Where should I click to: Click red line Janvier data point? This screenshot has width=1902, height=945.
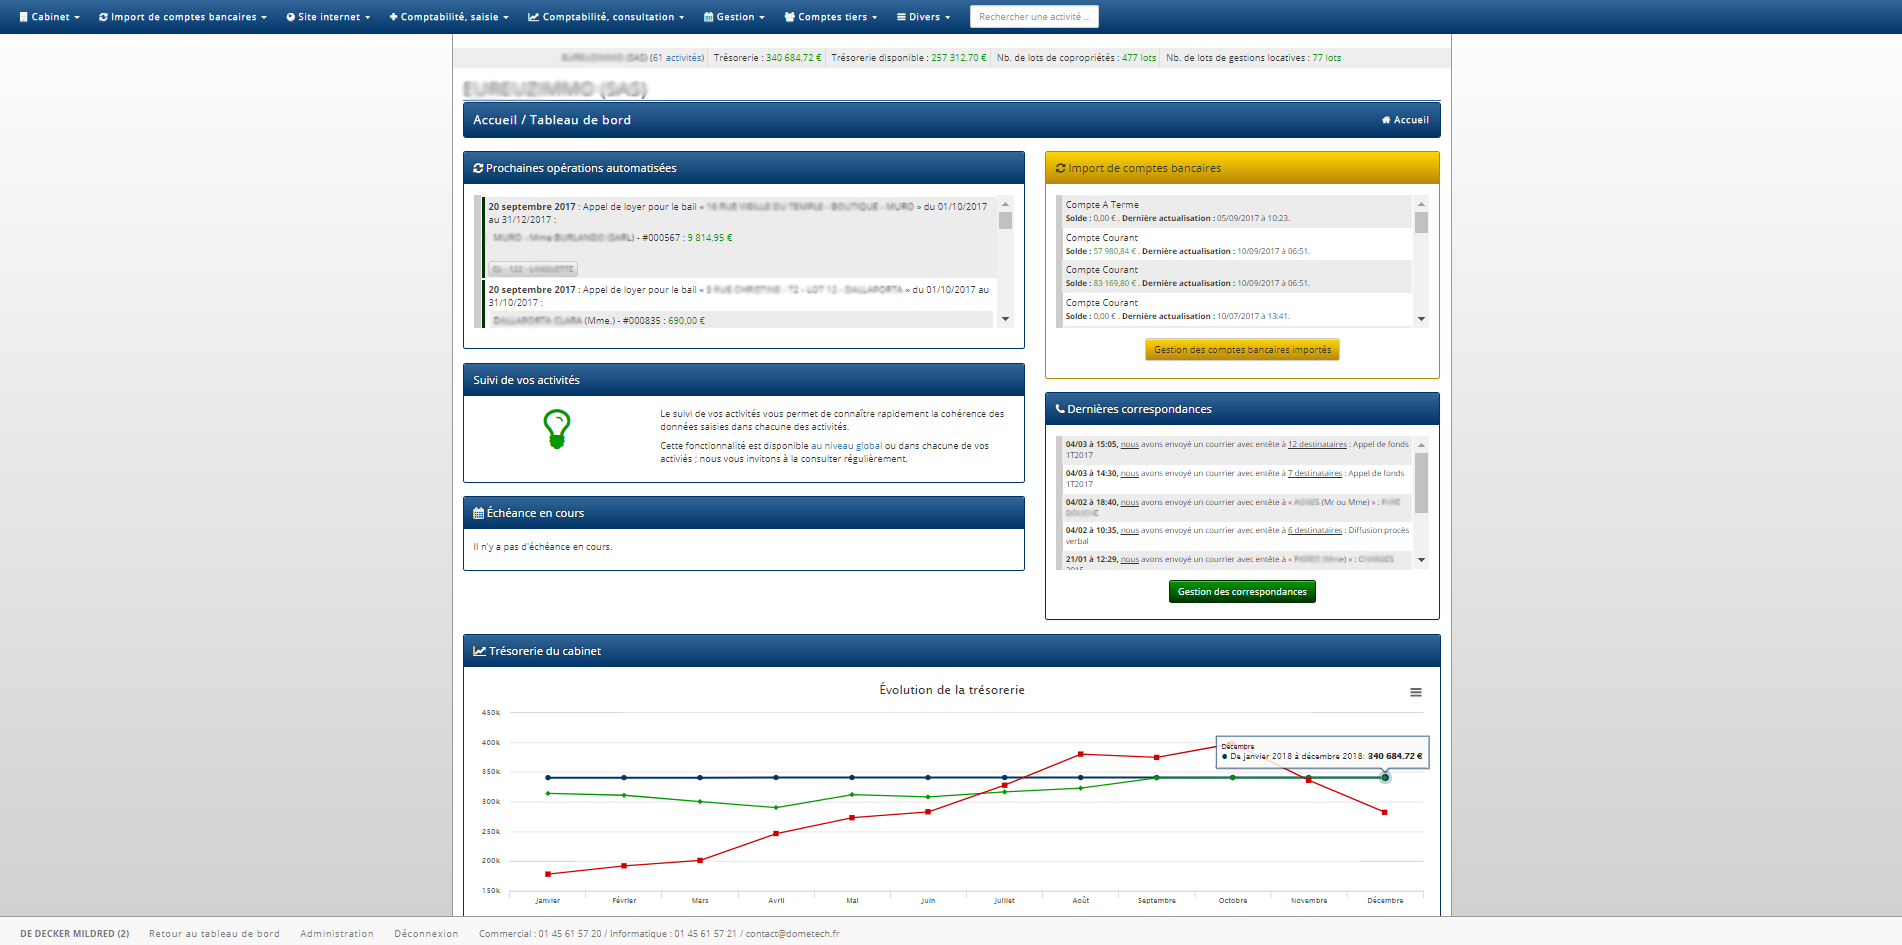coord(548,874)
